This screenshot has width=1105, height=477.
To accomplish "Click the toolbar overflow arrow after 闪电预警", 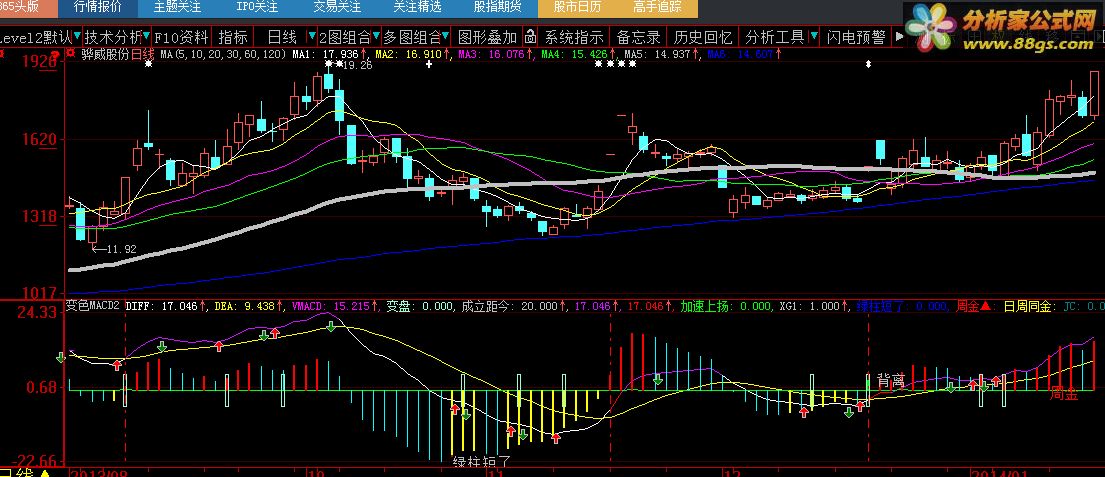I will (x=899, y=37).
